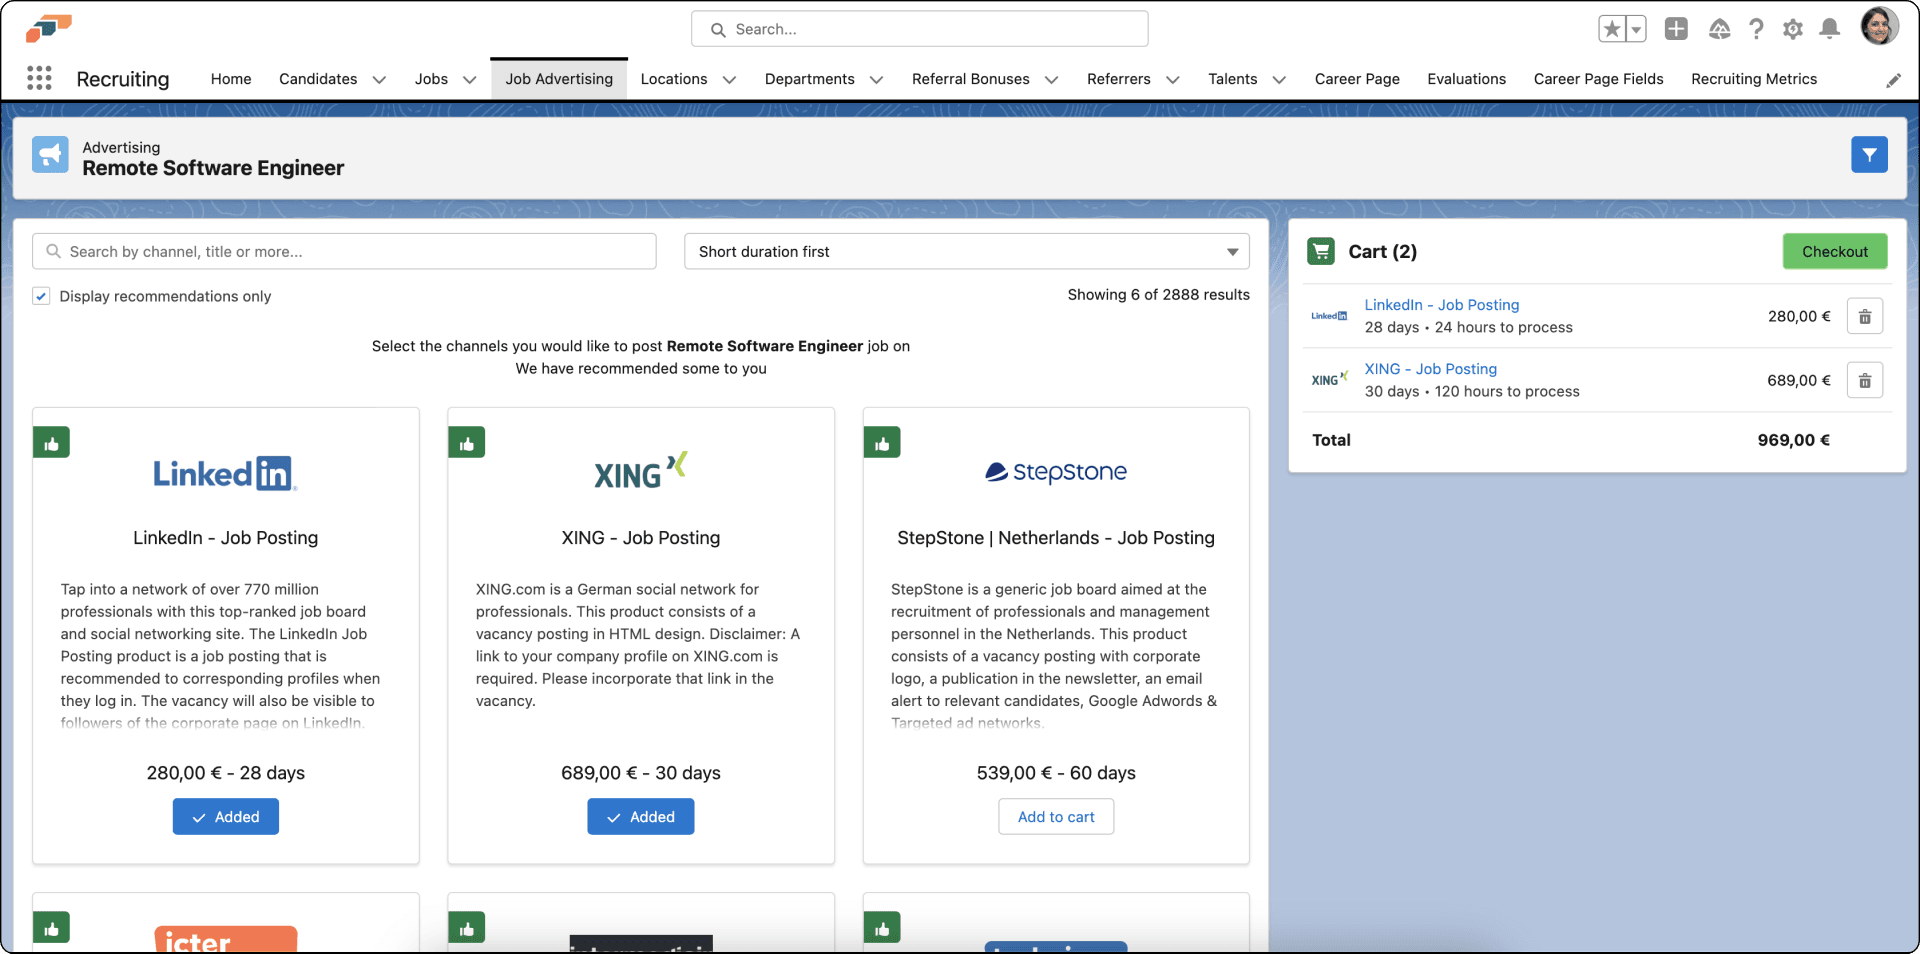Screen dimensions: 1920x954
Task: Open the Talents tab
Action: click(x=1232, y=79)
